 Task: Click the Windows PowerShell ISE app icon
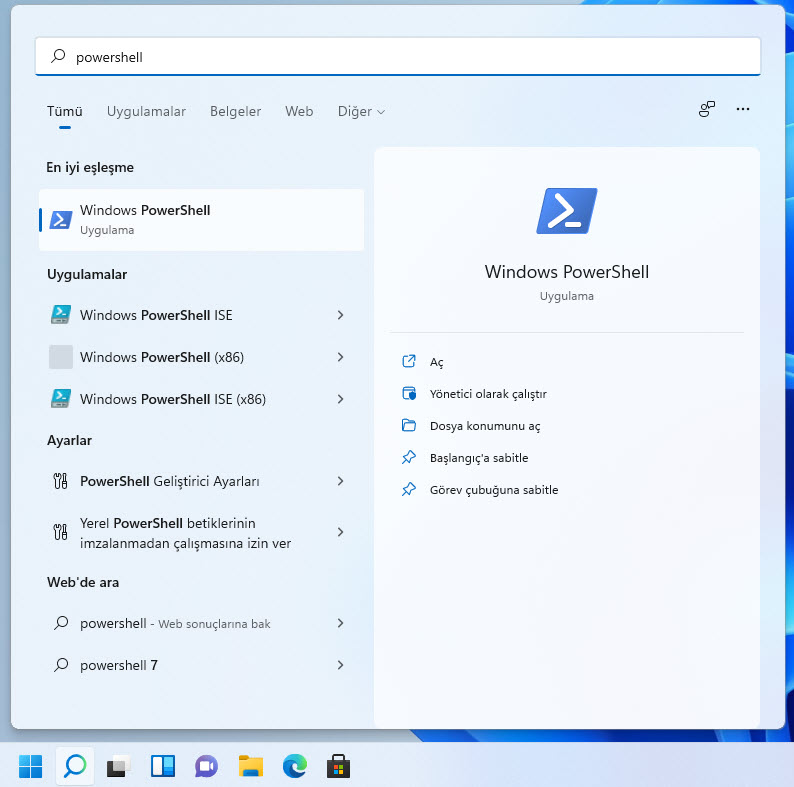point(61,314)
